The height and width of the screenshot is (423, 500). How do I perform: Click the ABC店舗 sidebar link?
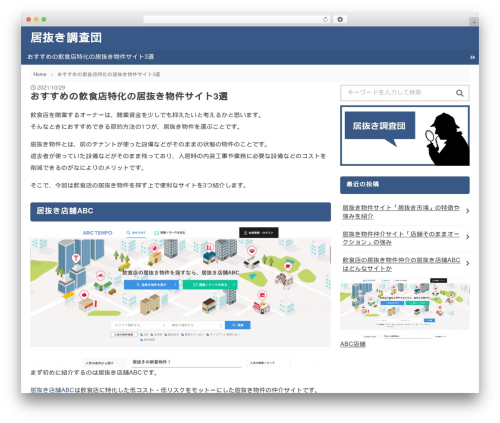[353, 344]
